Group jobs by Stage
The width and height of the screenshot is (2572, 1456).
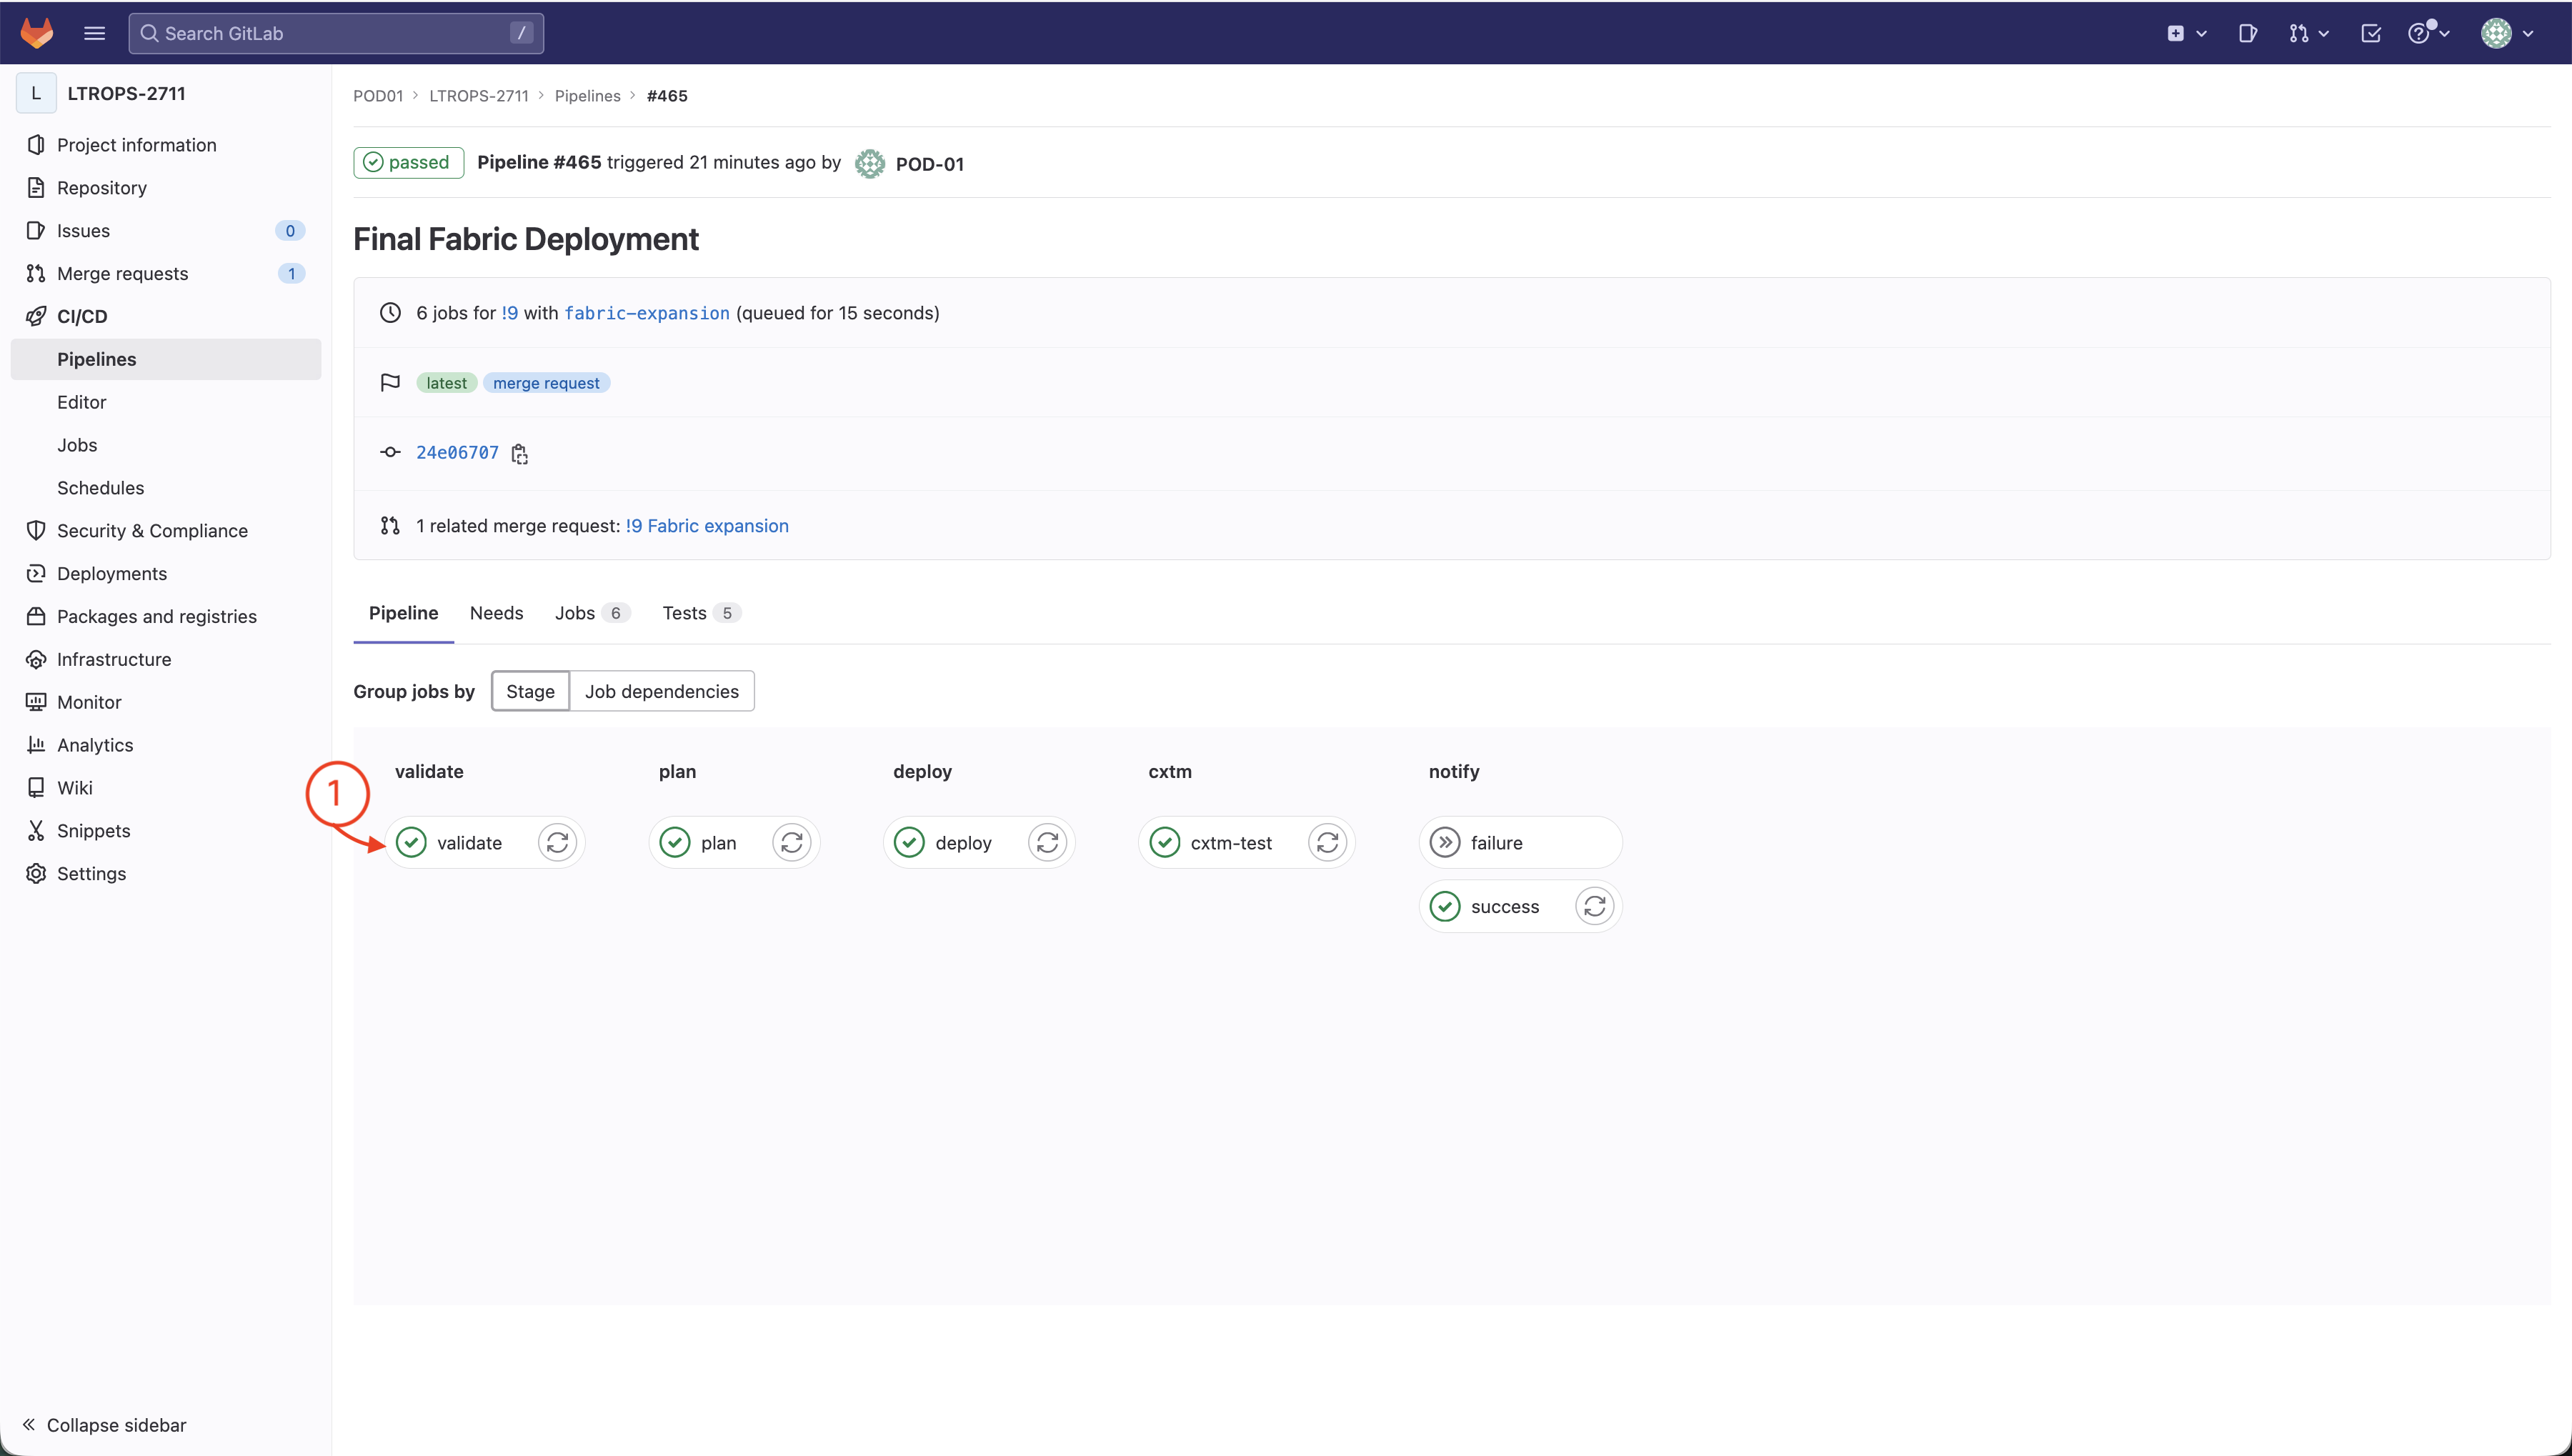(530, 691)
